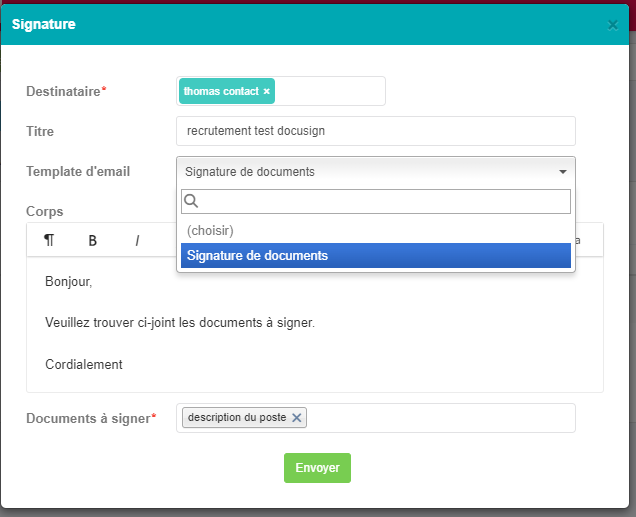Close the Signature dialog
Image resolution: width=636 pixels, height=517 pixels.
click(612, 25)
